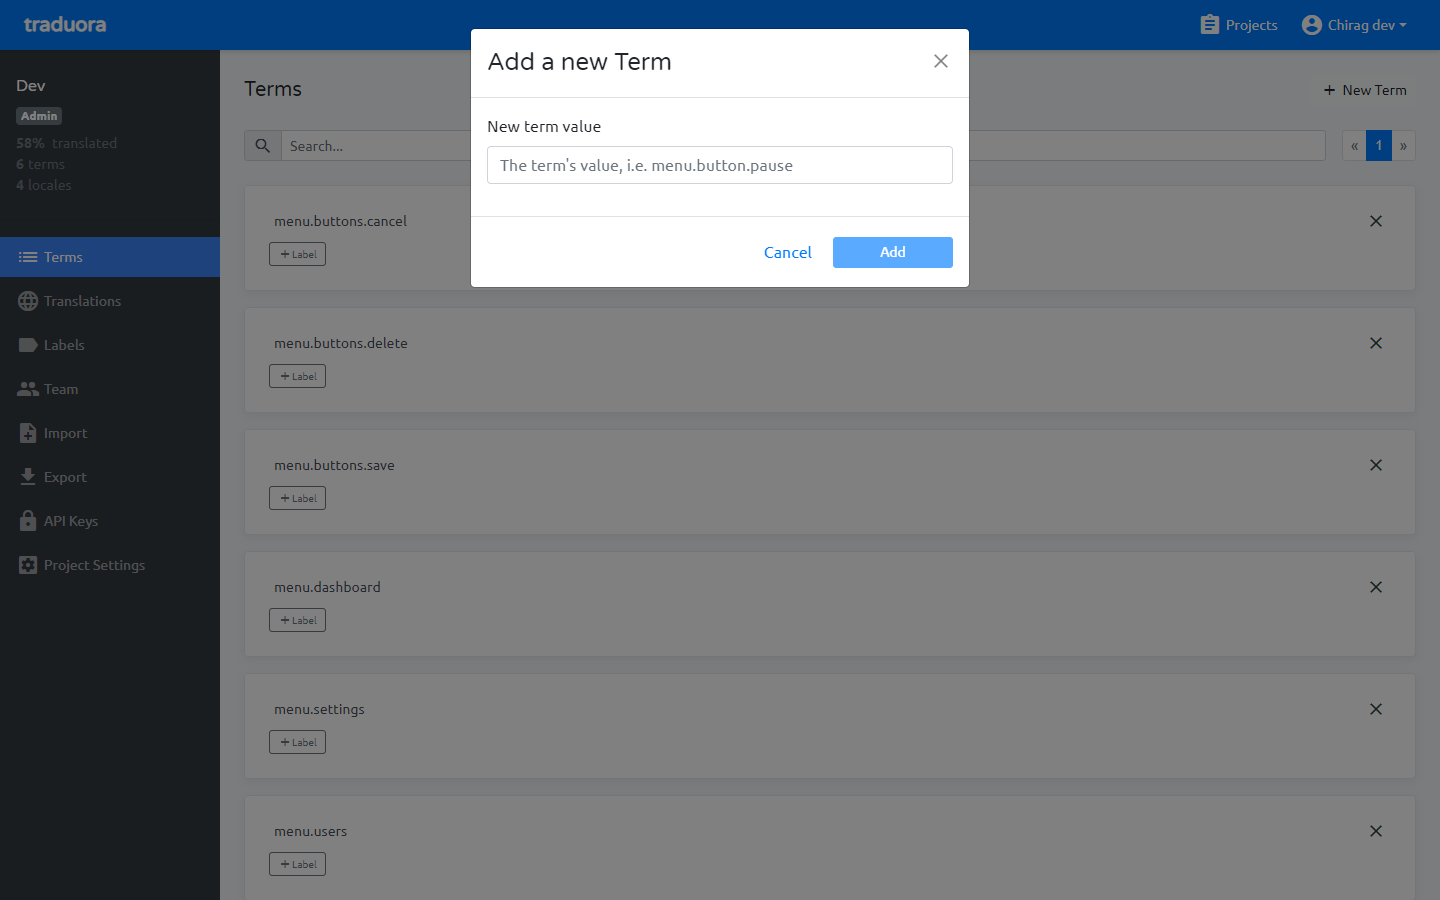The image size is (1440, 900).
Task: Click the new term value input field
Action: click(719, 165)
